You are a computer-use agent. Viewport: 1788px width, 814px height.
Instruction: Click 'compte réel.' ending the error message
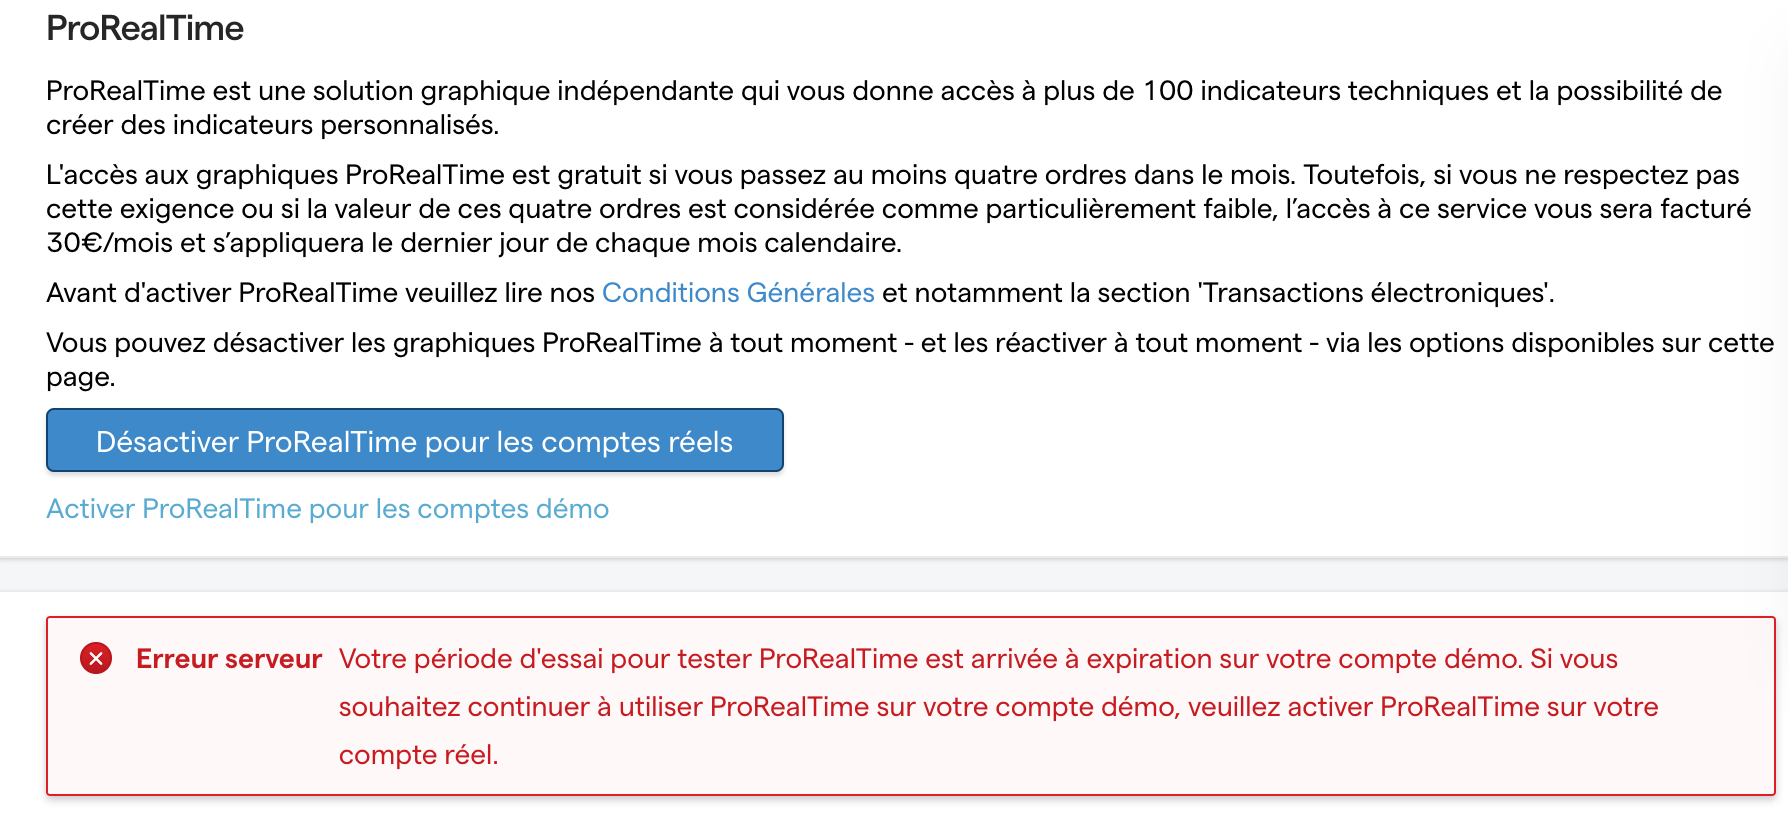pyautogui.click(x=418, y=755)
